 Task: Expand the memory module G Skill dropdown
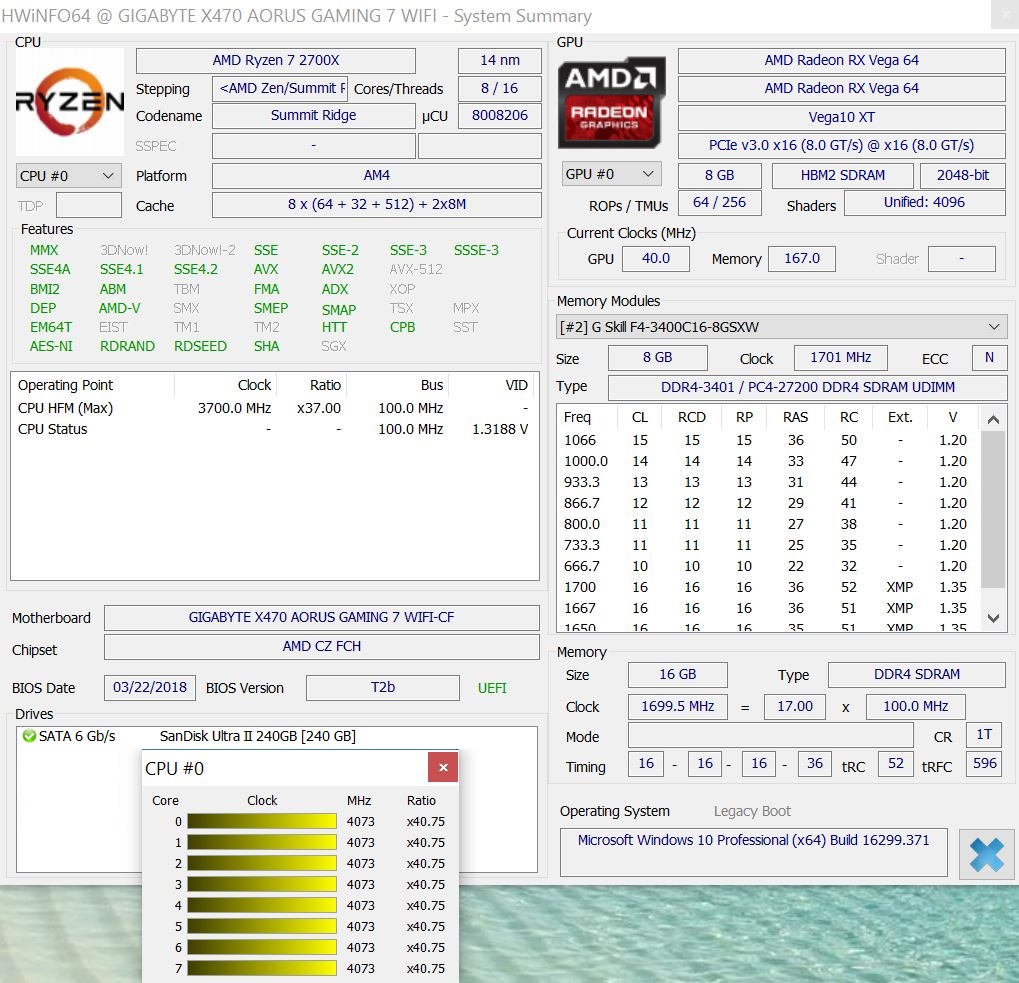[781, 327]
